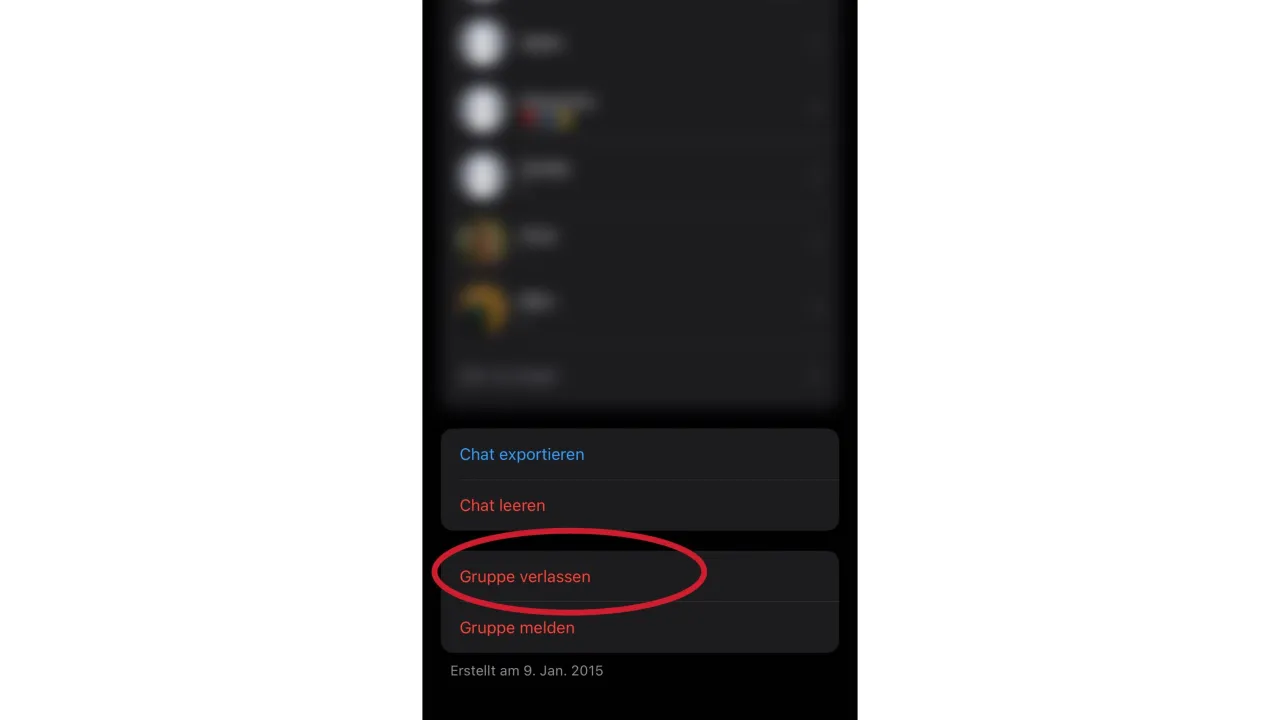Open chevron on the emoji-status member row
Image resolution: width=1280 pixels, height=720 pixels.
817,109
